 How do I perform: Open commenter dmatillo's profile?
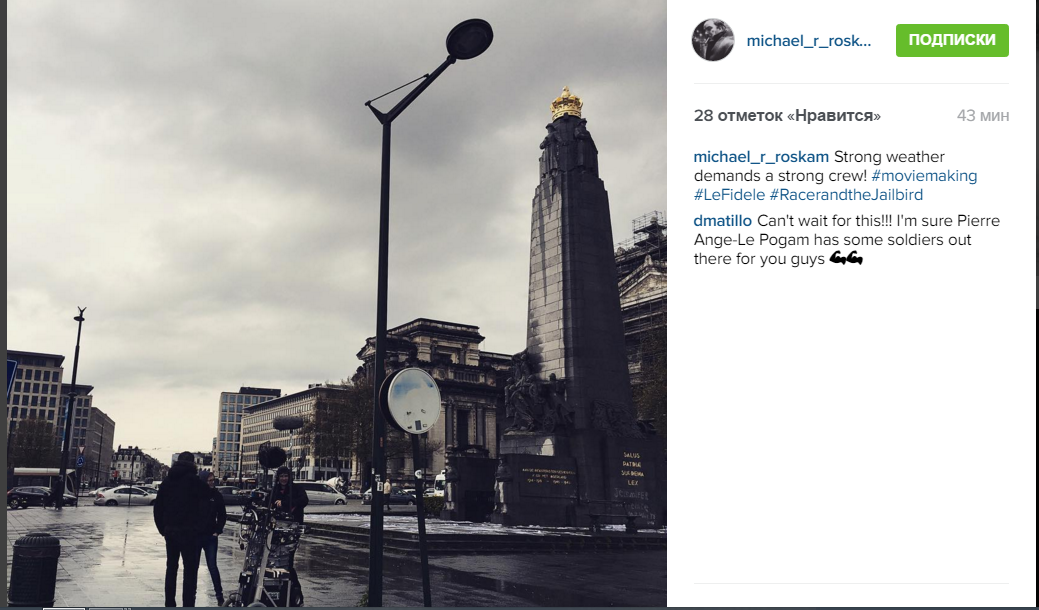click(722, 221)
